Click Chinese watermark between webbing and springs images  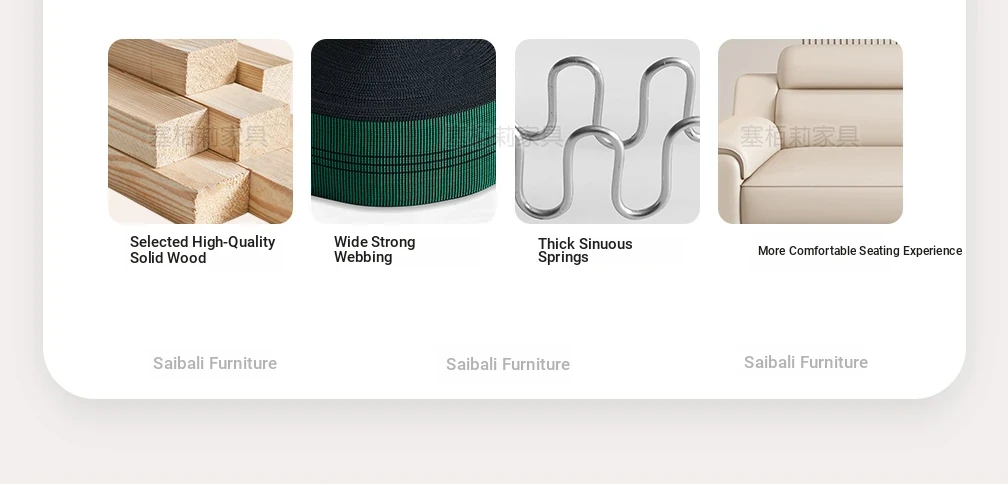[504, 136]
